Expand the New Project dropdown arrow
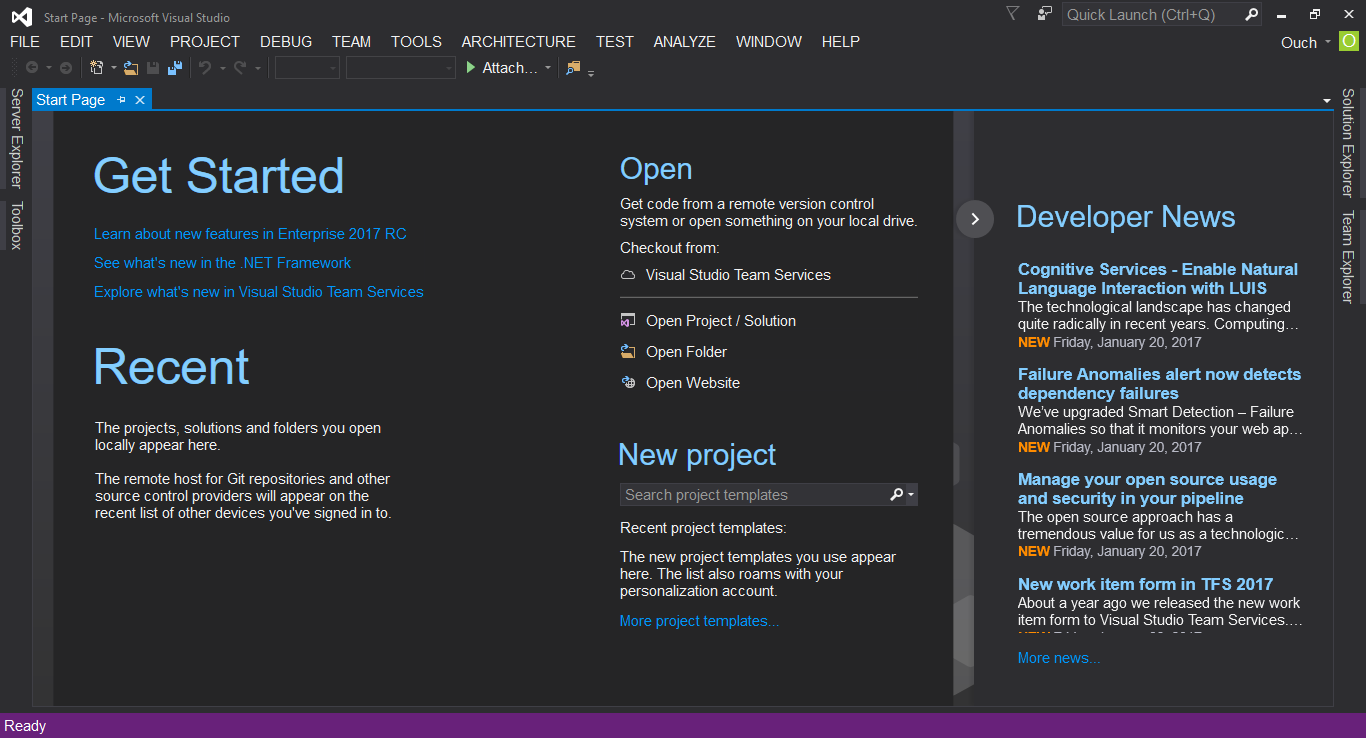 [x=113, y=68]
